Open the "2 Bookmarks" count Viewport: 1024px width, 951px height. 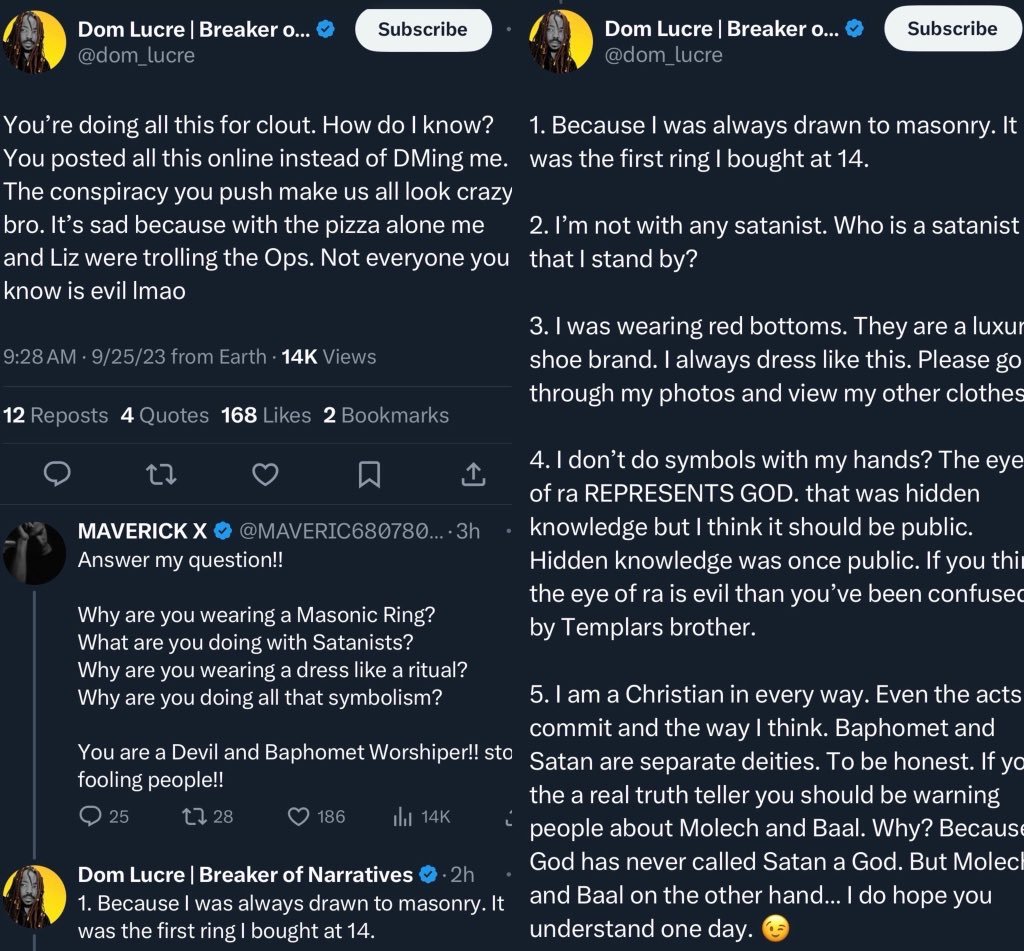386,415
